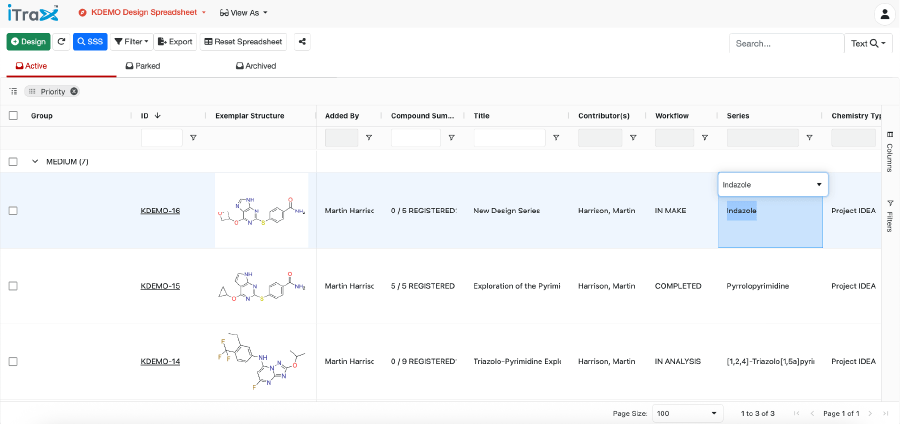Viewport: 900px width, 424px height.
Task: Open the KDEMO-15 exemplar structure image
Action: [x=262, y=286]
